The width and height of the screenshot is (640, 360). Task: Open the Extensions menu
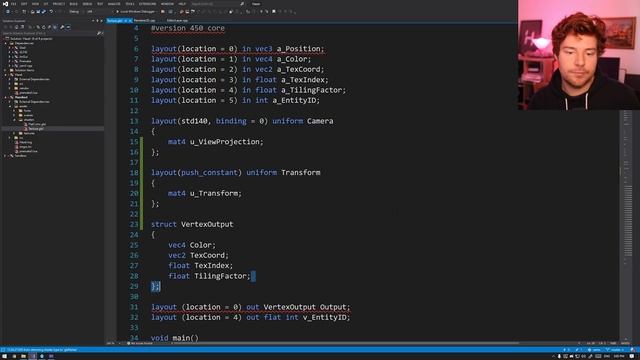pos(147,4)
